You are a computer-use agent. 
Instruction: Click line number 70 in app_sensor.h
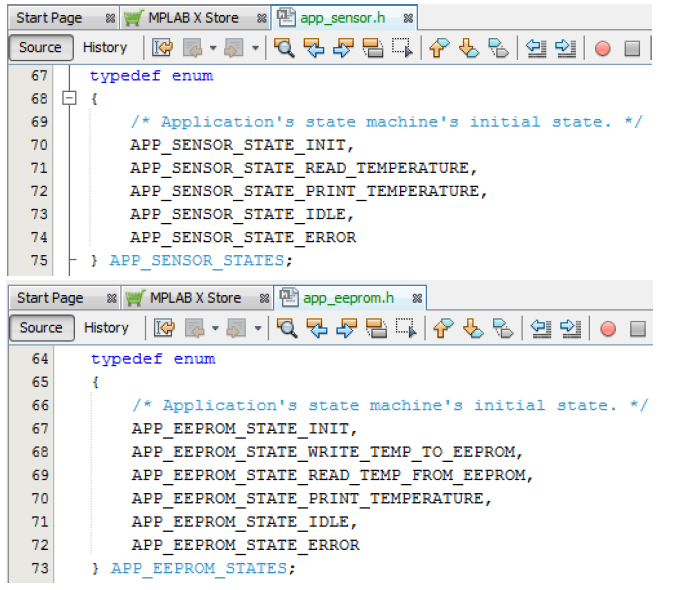point(39,145)
